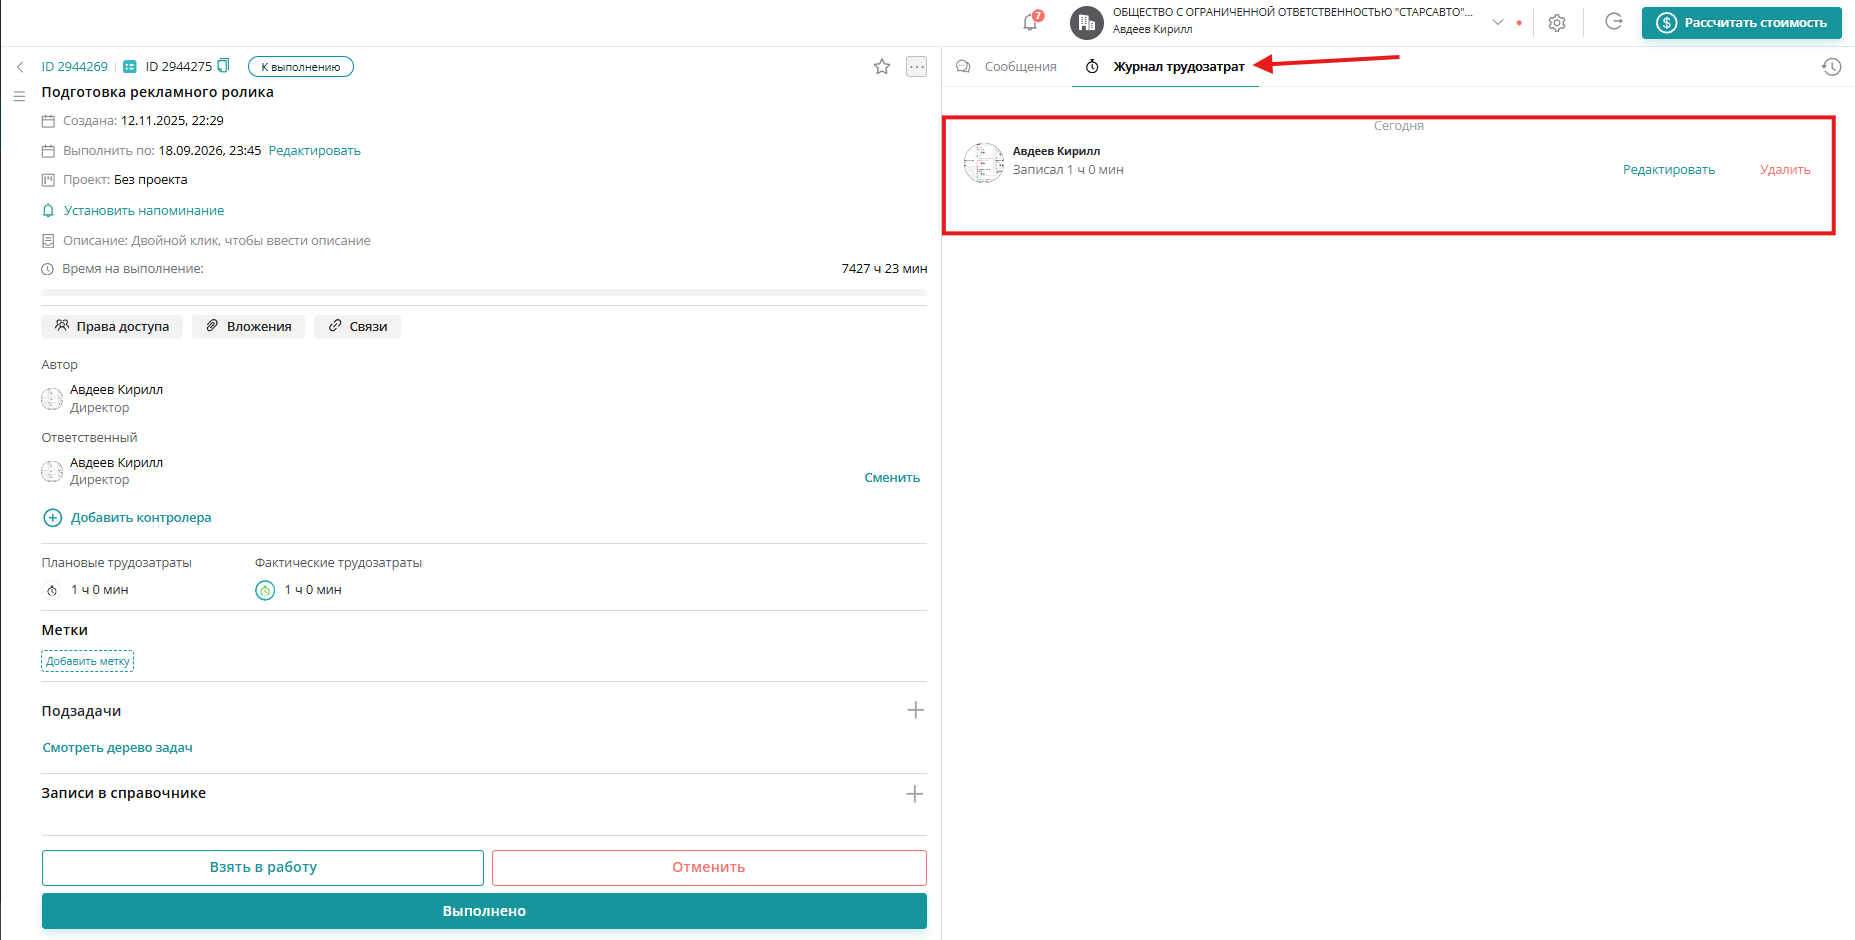Click the remaining time 7427 ч 23 мин
The width and height of the screenshot is (1855, 940).
click(884, 269)
